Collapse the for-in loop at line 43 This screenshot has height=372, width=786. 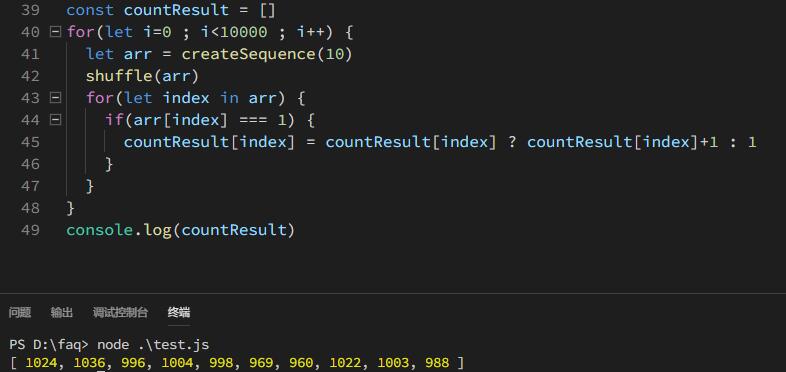pyautogui.click(x=55, y=98)
